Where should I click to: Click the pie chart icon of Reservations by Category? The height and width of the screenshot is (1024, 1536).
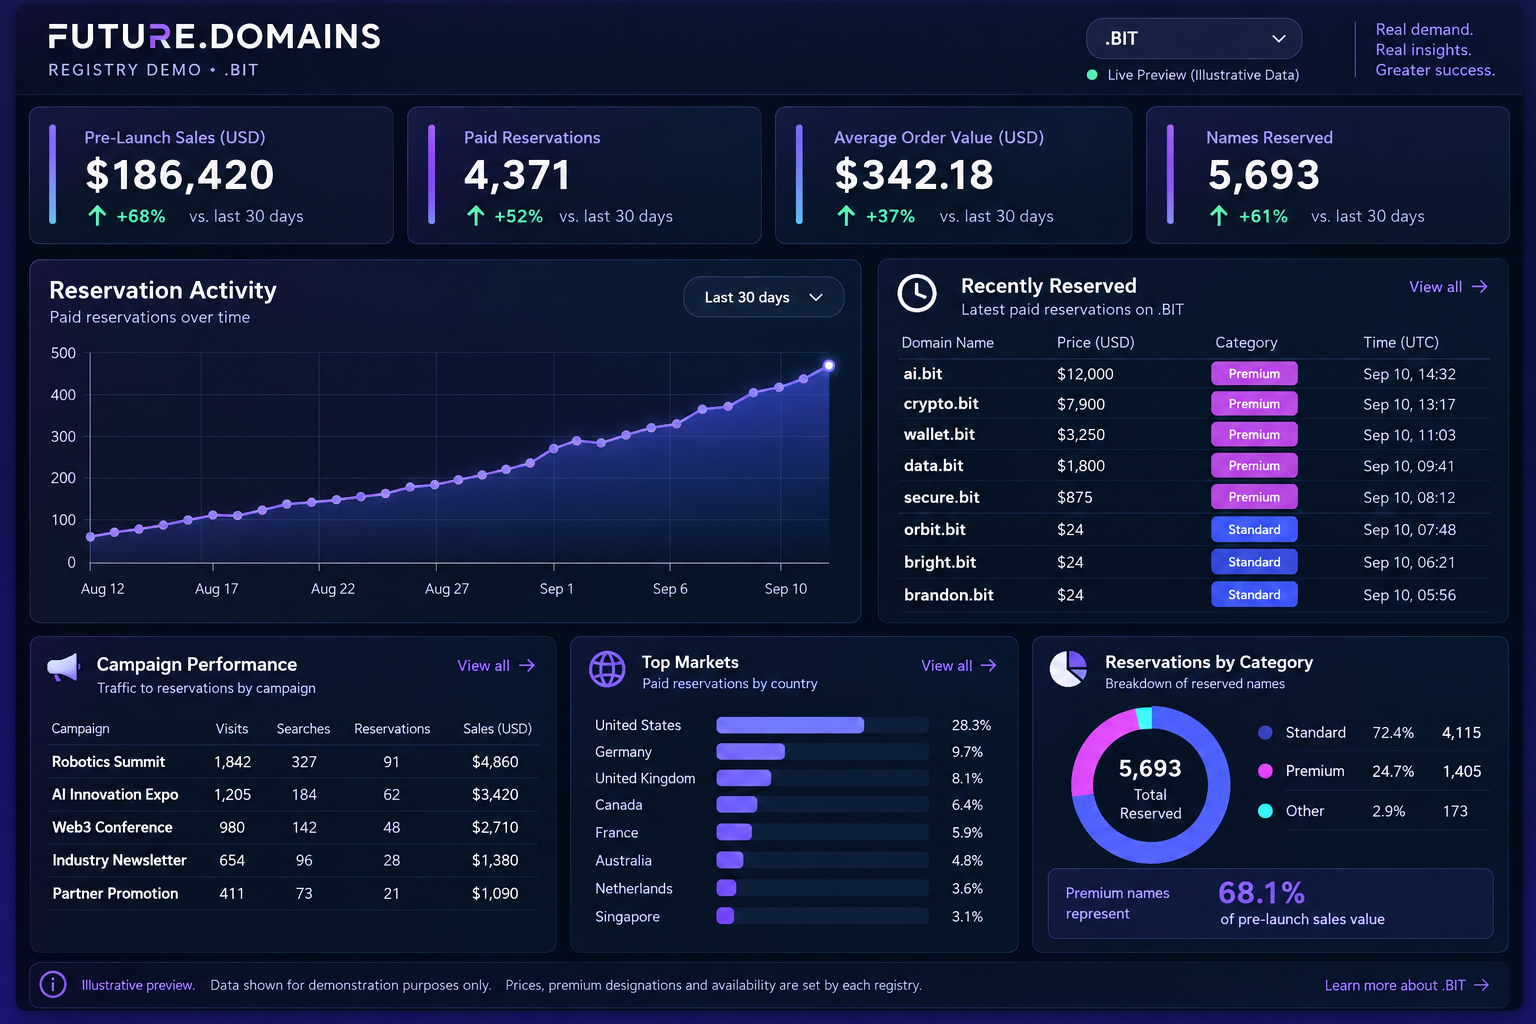1068,669
